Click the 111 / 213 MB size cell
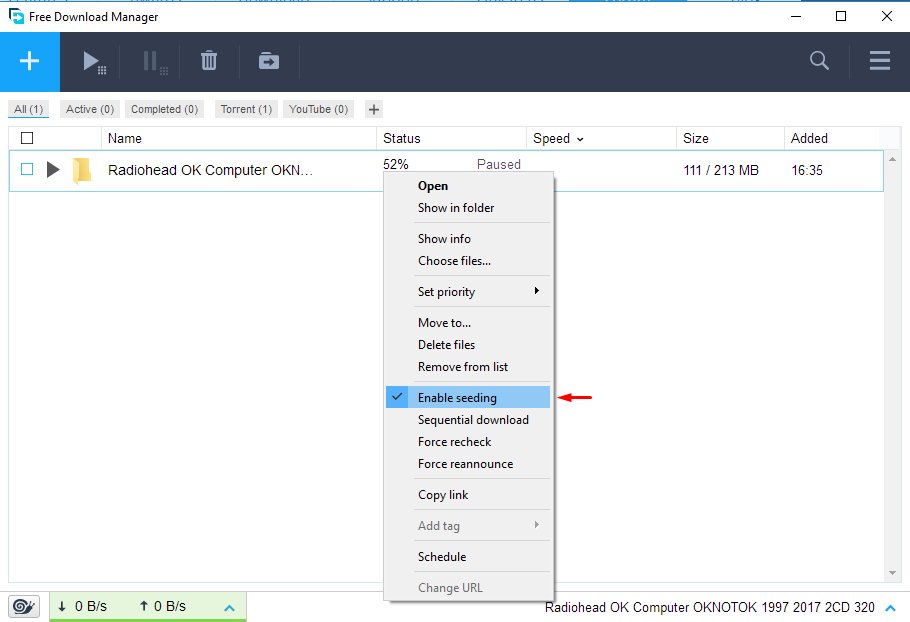This screenshot has height=622, width=910. (721, 170)
